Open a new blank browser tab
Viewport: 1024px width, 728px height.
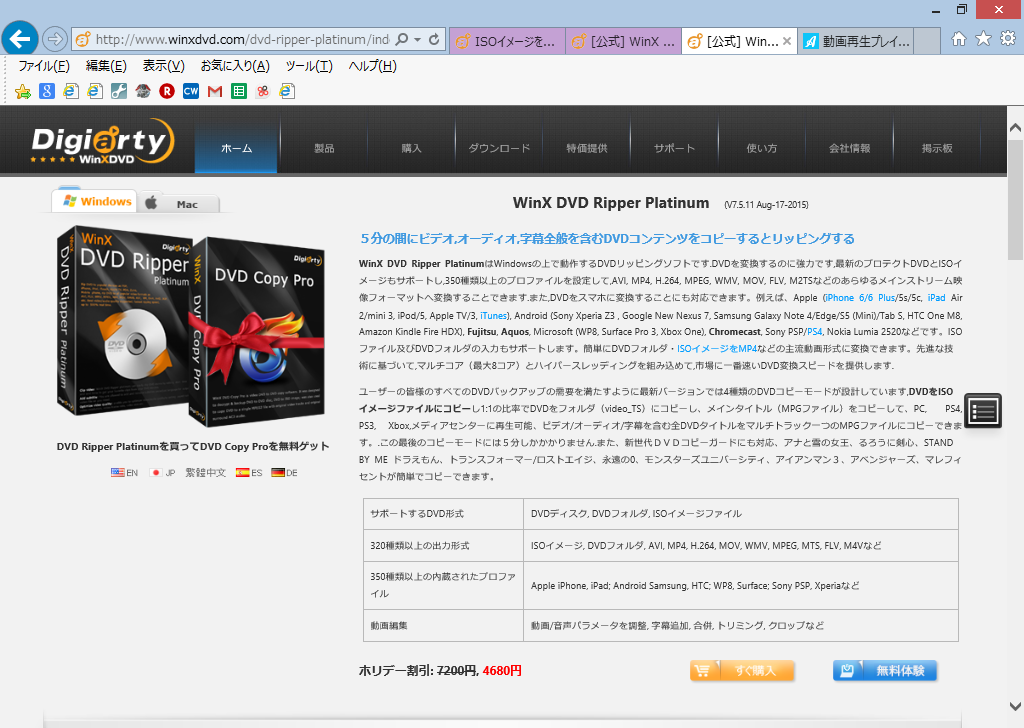coord(927,41)
